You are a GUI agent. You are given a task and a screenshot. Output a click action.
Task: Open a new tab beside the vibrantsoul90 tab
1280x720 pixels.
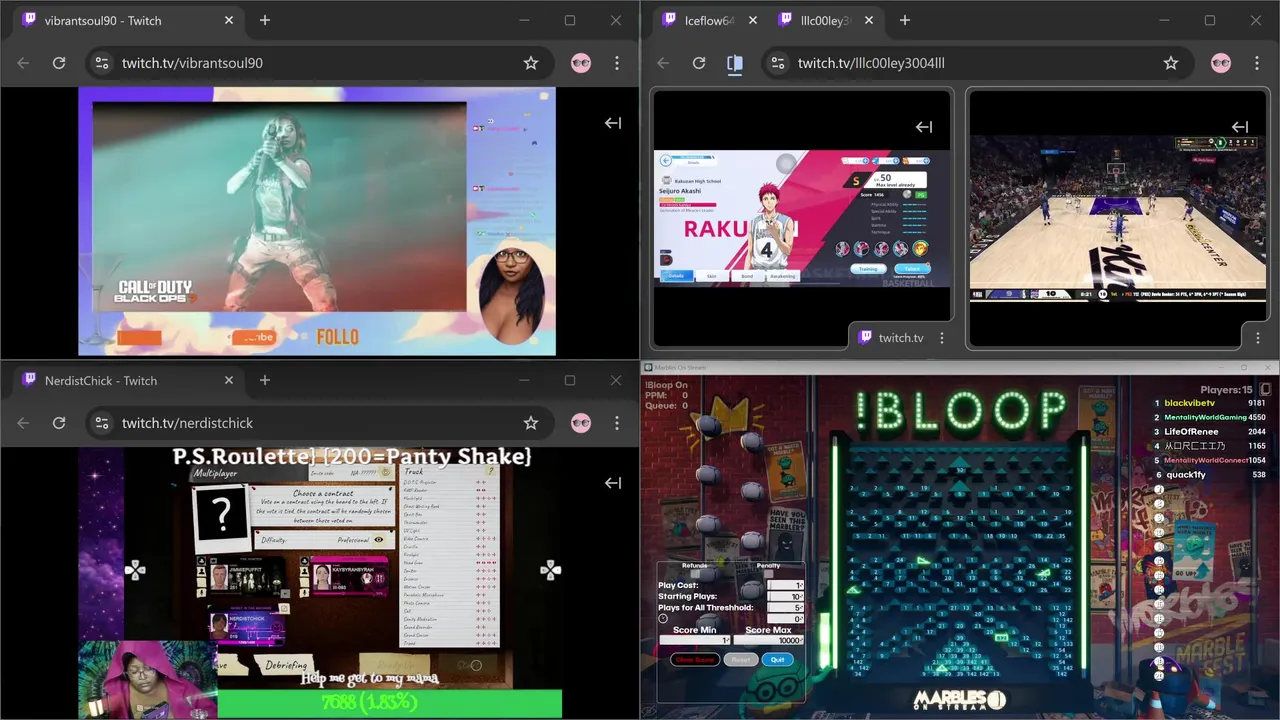tap(265, 20)
